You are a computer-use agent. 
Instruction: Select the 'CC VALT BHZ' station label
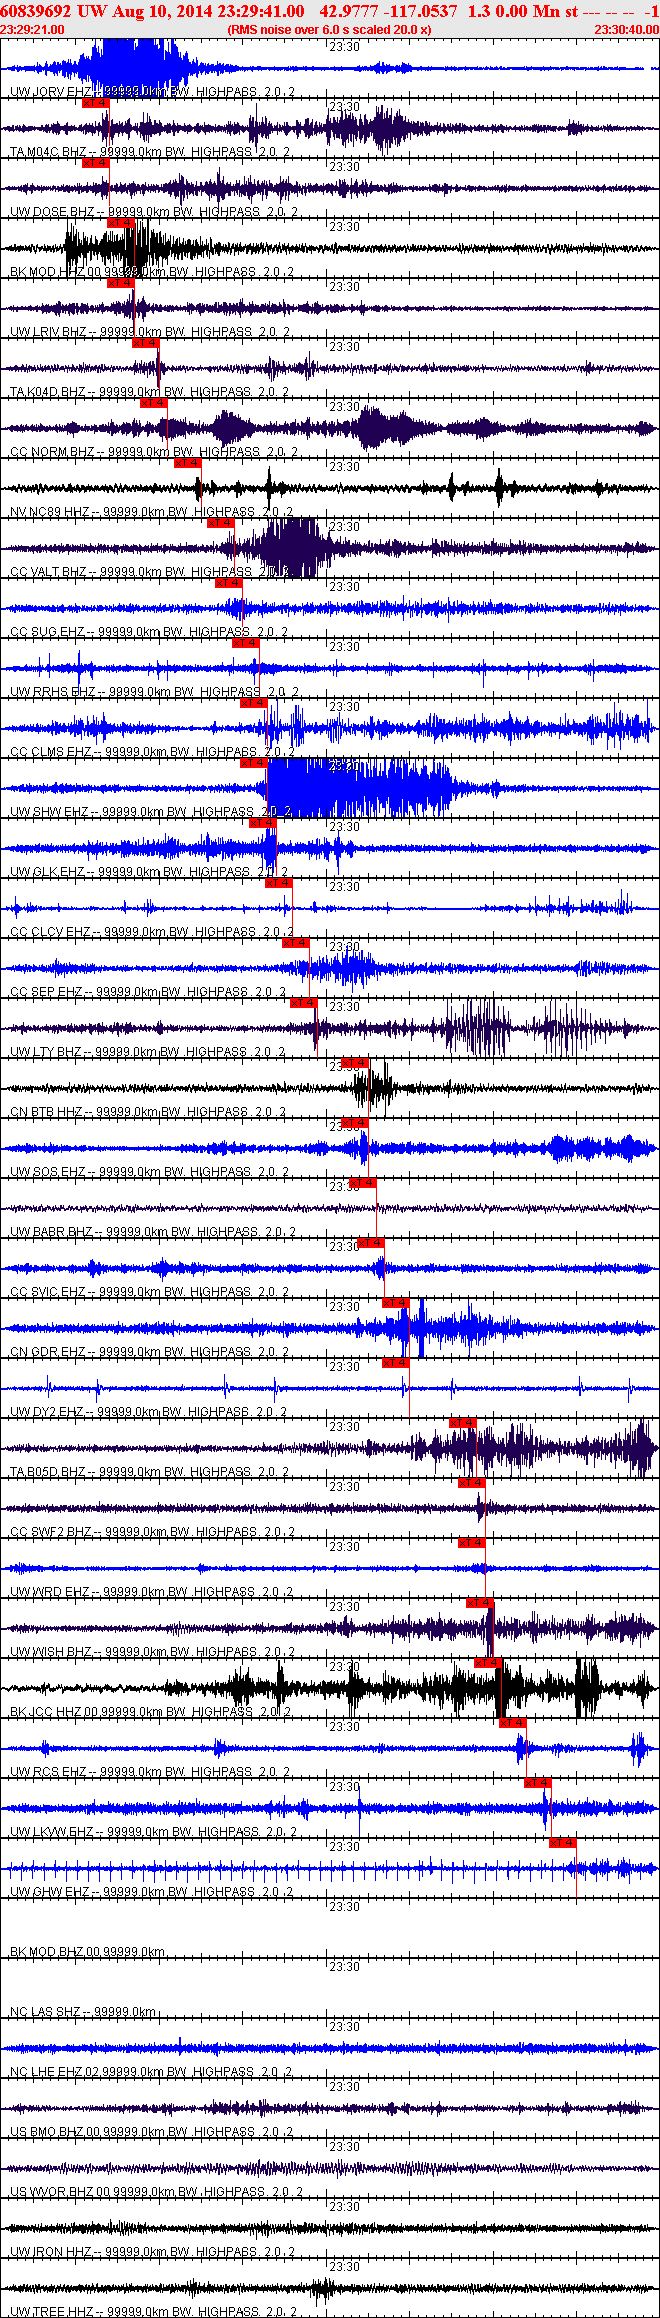click(48, 572)
